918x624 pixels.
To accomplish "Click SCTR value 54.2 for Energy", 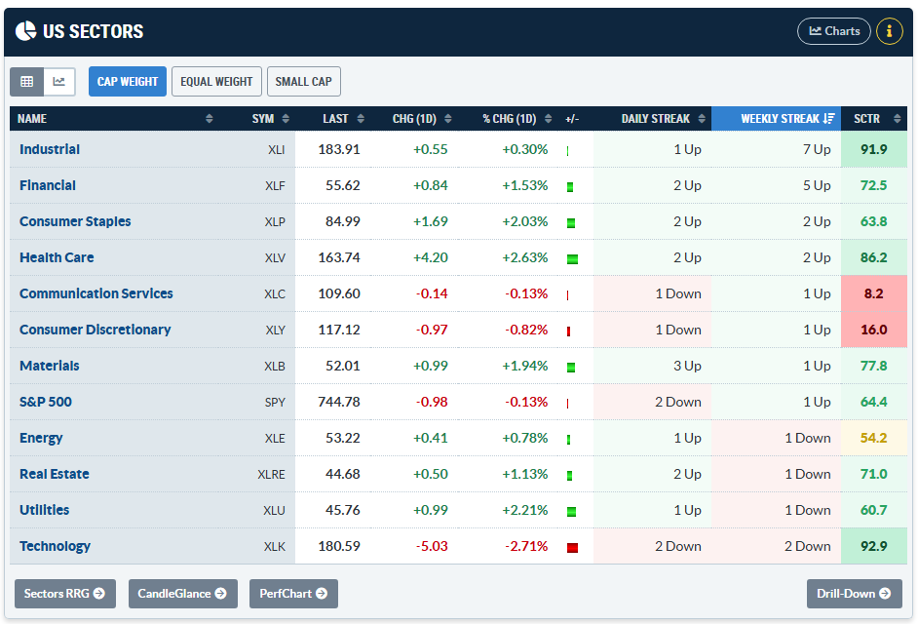I will tap(874, 438).
